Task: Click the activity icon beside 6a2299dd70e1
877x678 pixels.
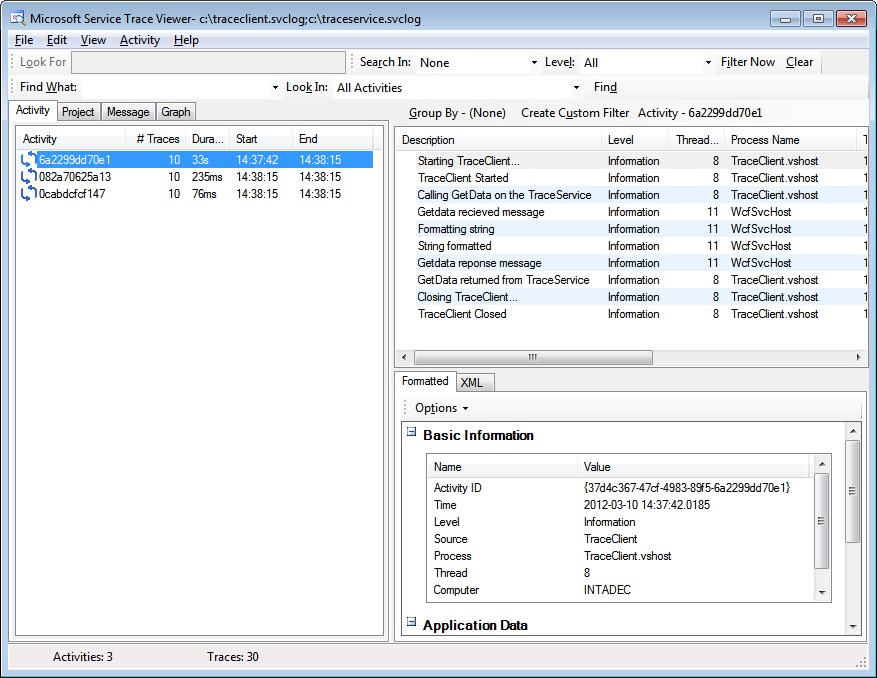Action: point(29,160)
